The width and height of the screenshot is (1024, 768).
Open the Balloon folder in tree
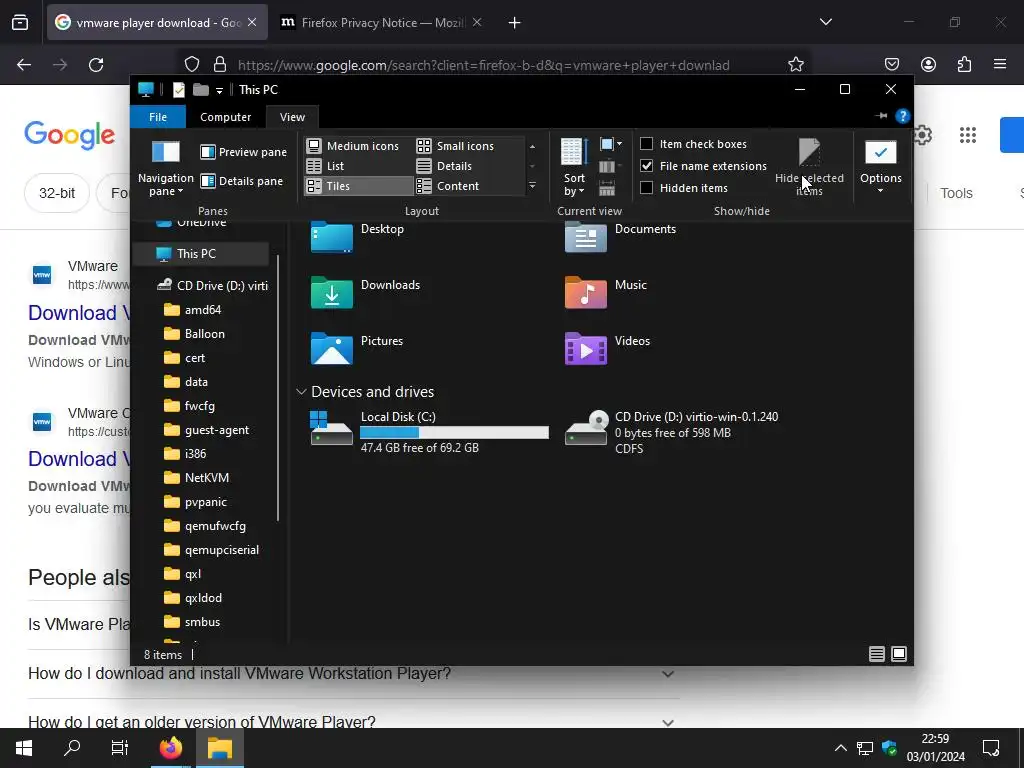pos(194,334)
